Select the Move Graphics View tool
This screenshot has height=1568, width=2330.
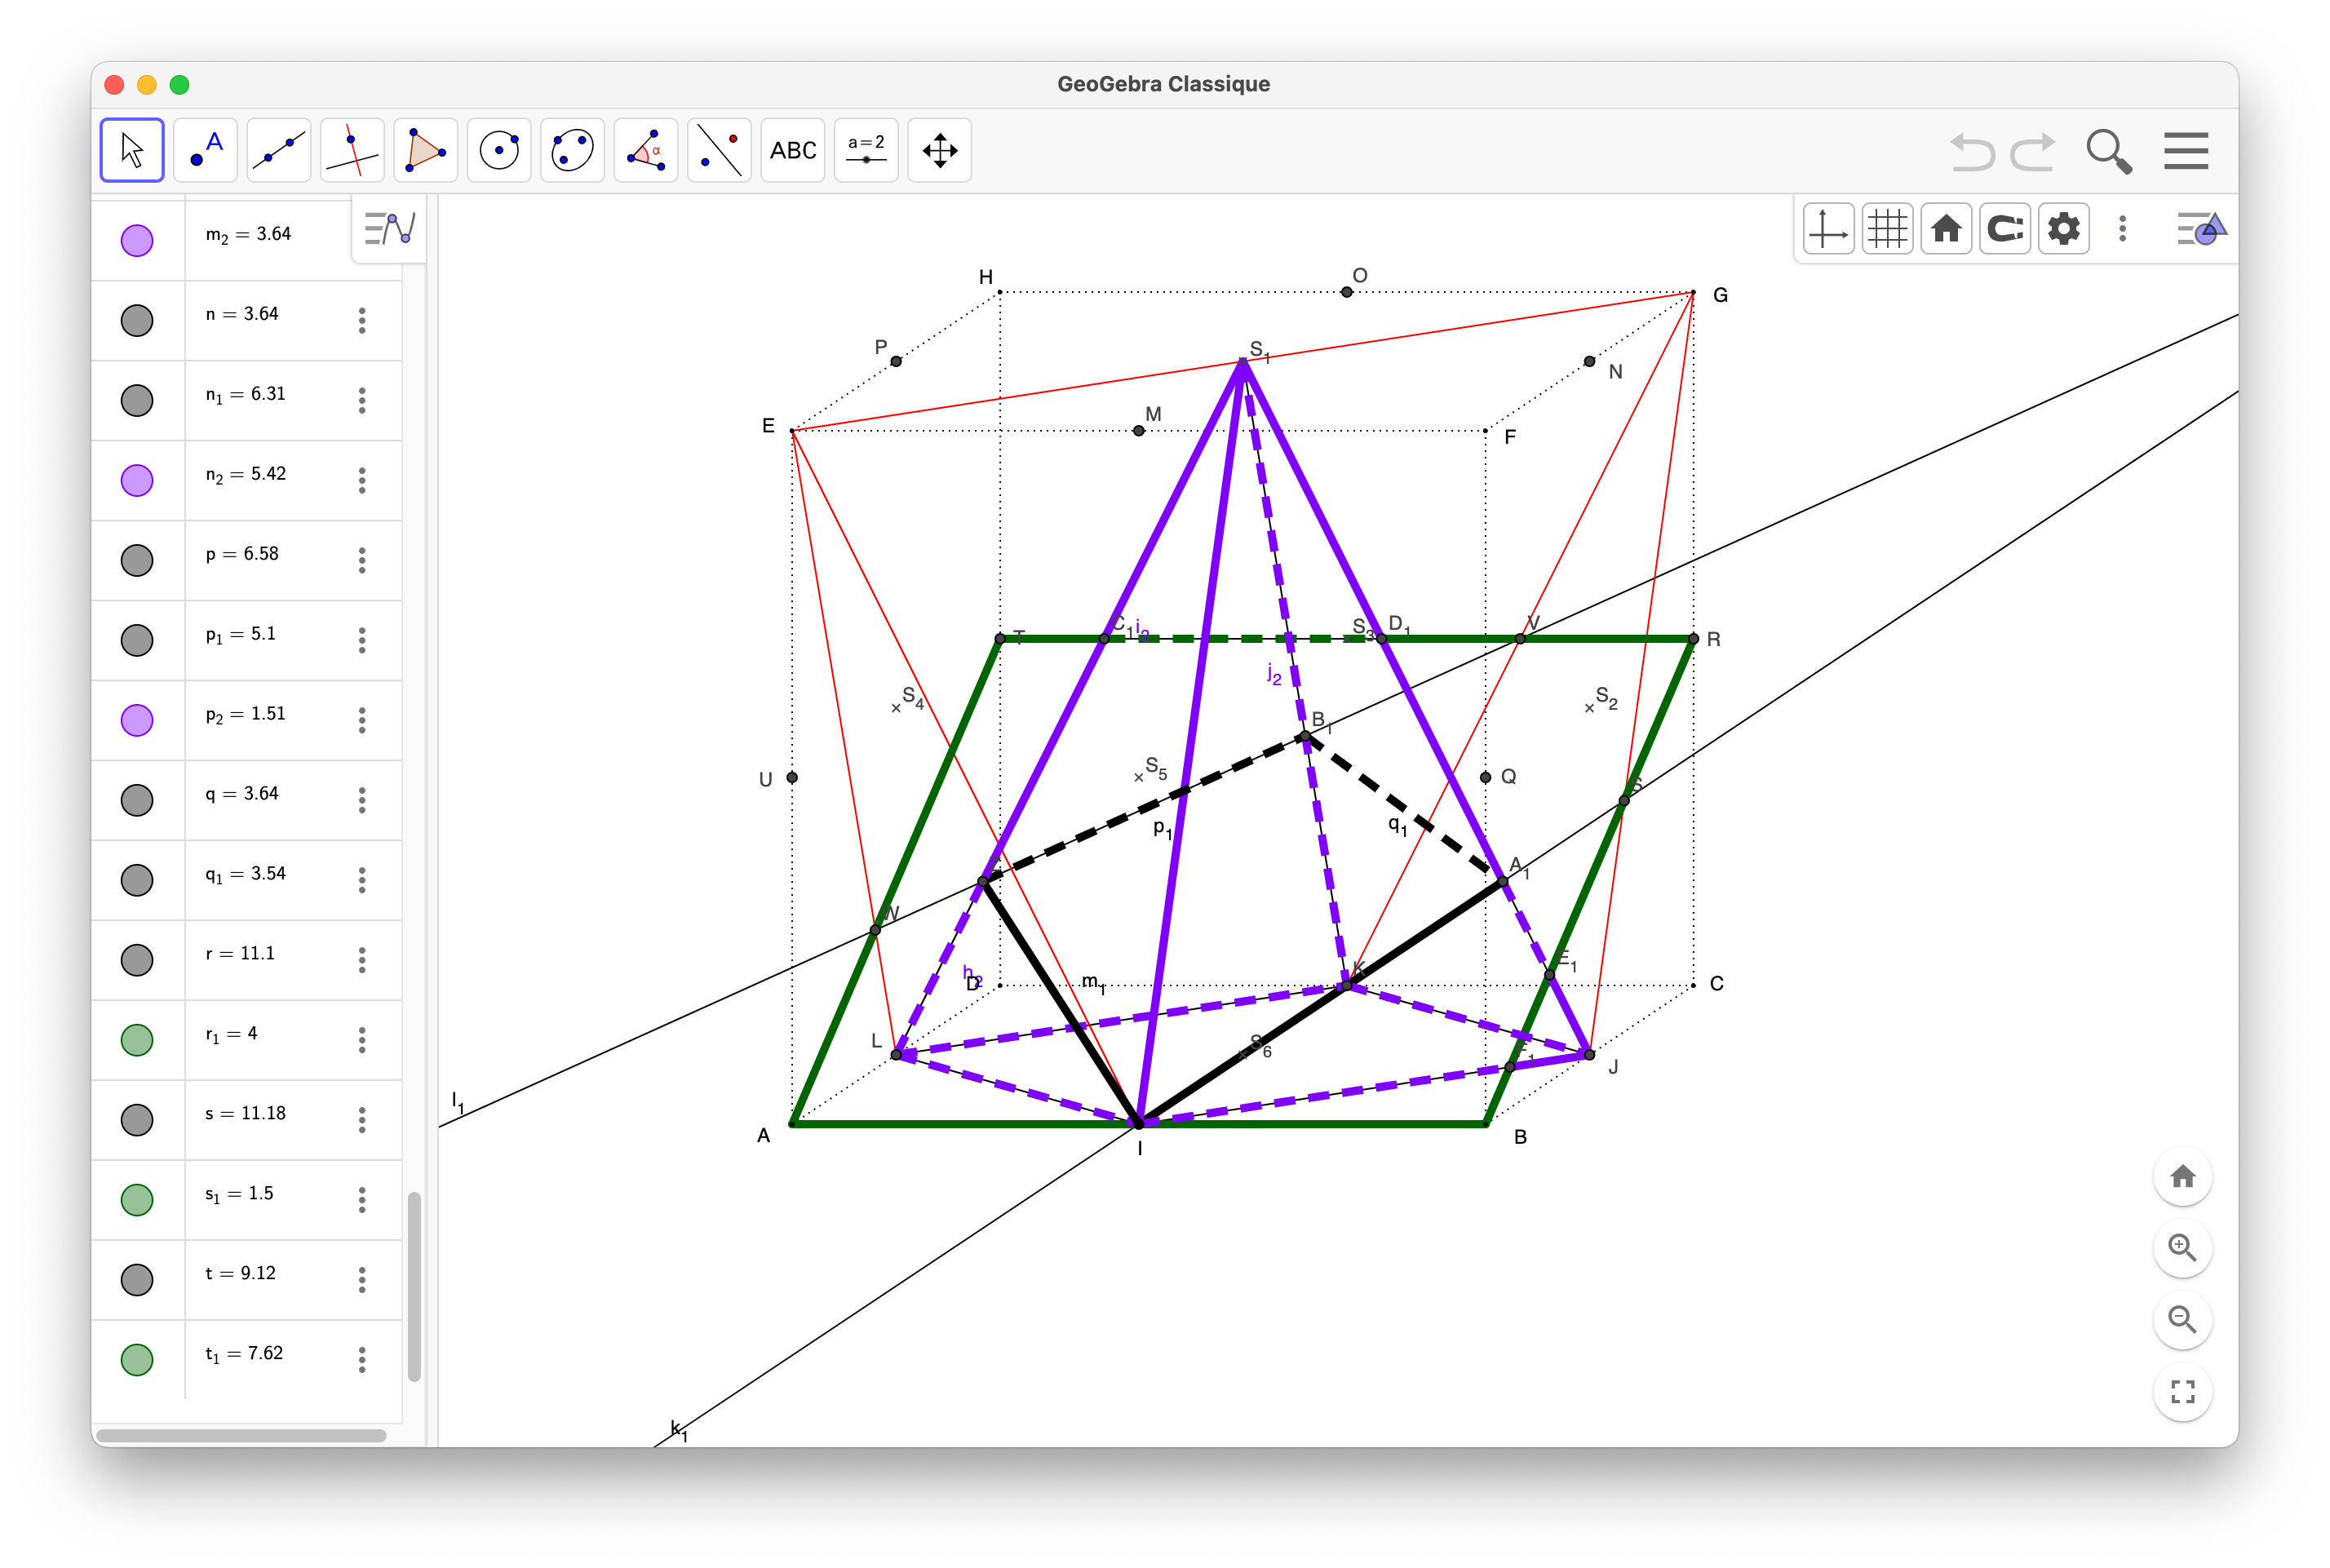939,150
